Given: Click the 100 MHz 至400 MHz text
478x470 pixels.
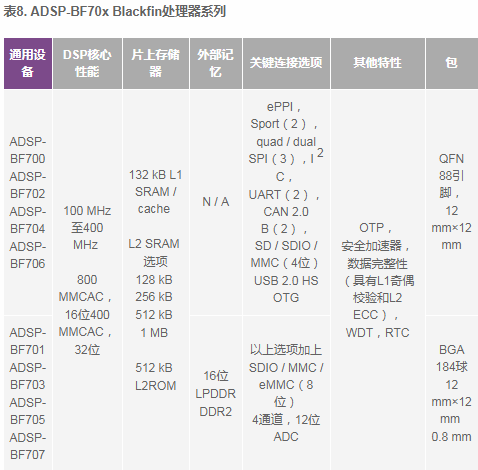Looking at the screenshot, I should point(87,228).
